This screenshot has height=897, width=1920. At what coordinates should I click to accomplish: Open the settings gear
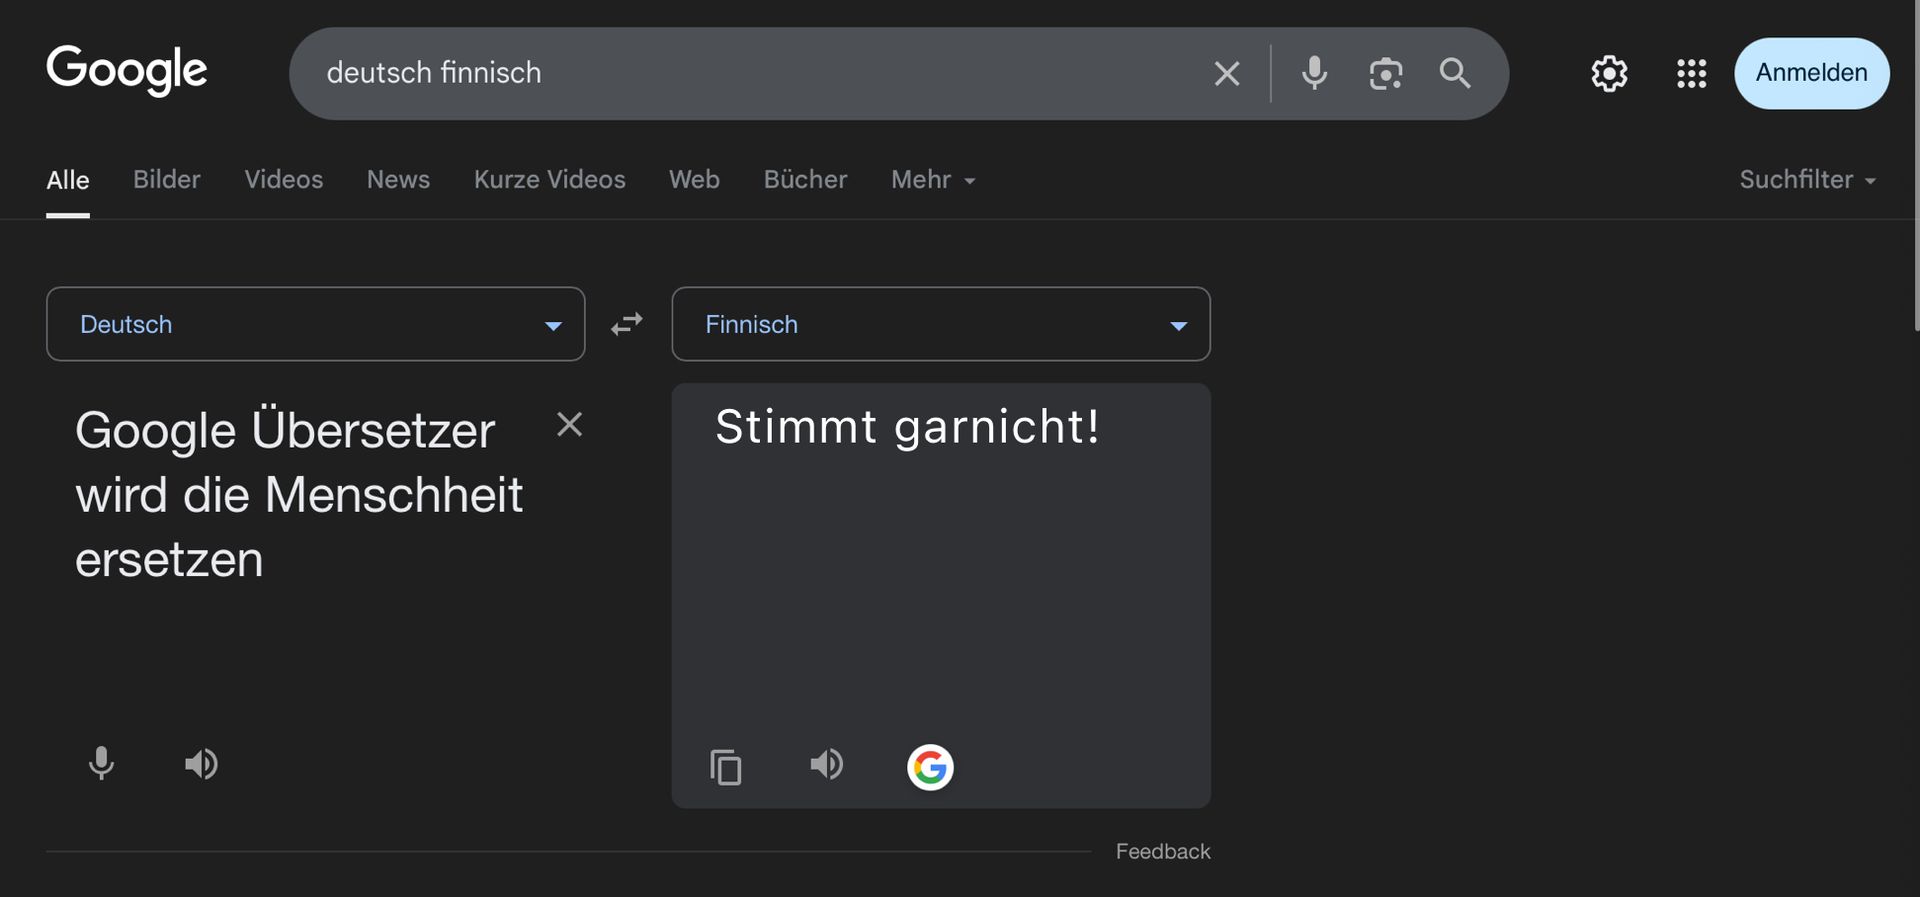coord(1609,73)
